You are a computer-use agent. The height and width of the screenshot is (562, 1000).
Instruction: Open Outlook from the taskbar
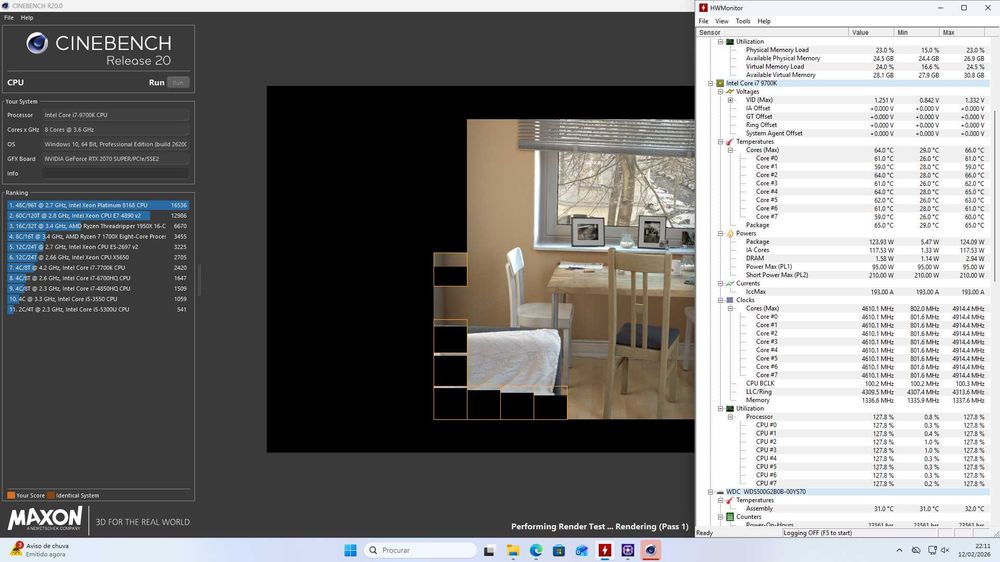[x=582, y=550]
